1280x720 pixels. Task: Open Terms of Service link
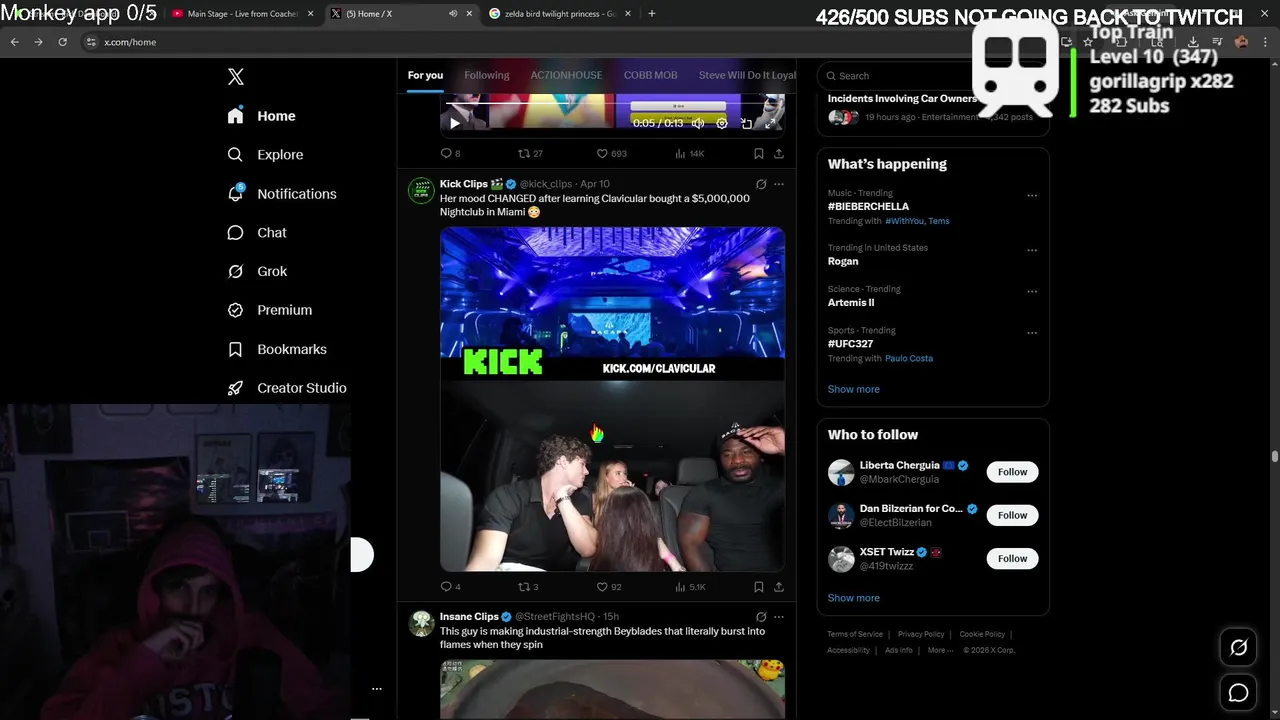(x=855, y=634)
